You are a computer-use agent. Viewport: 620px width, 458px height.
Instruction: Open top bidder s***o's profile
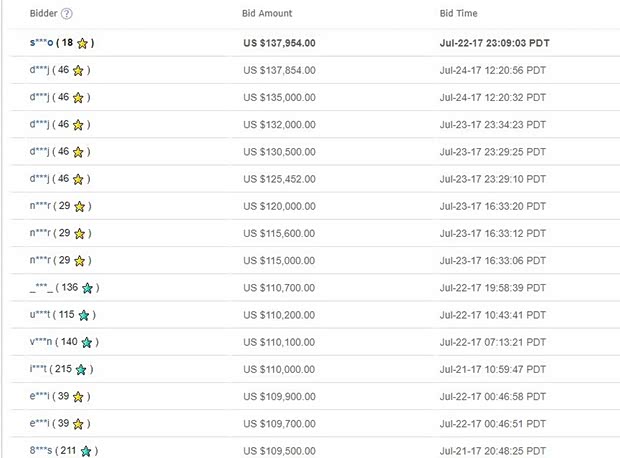(42, 44)
